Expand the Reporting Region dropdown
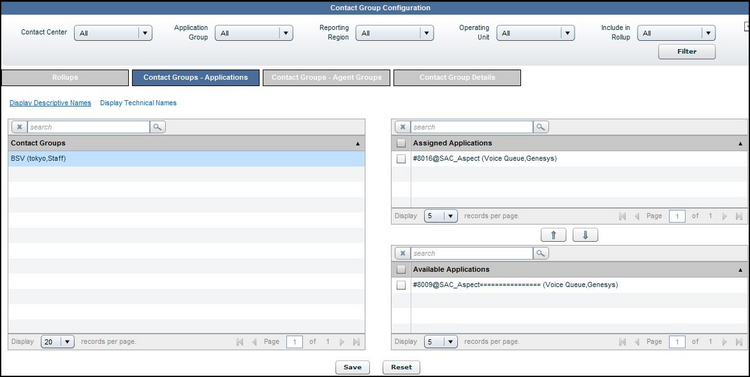The height and width of the screenshot is (377, 750). [395, 33]
